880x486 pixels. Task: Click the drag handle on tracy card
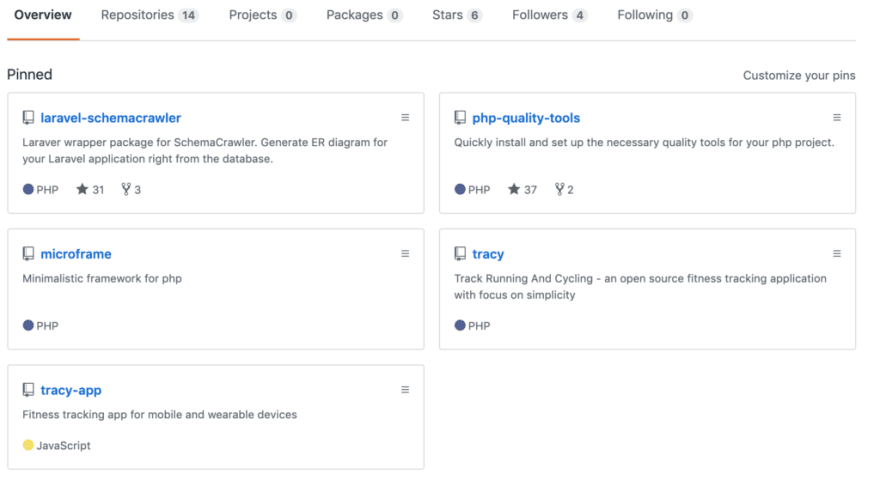tap(836, 254)
